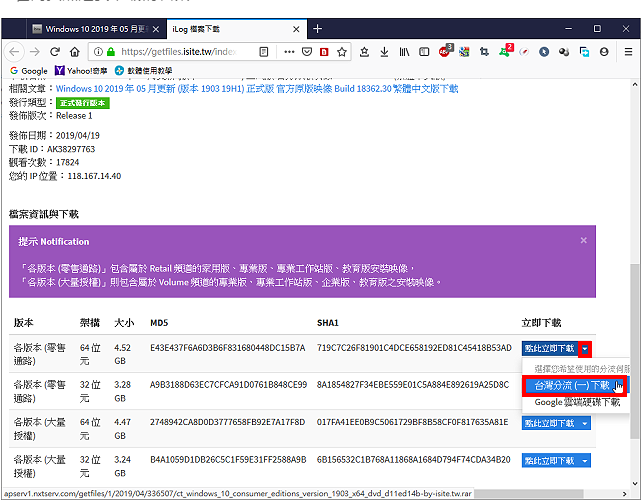This screenshot has height=504, width=644.
Task: Close the Windows 10 2019 tab
Action: tap(156, 29)
